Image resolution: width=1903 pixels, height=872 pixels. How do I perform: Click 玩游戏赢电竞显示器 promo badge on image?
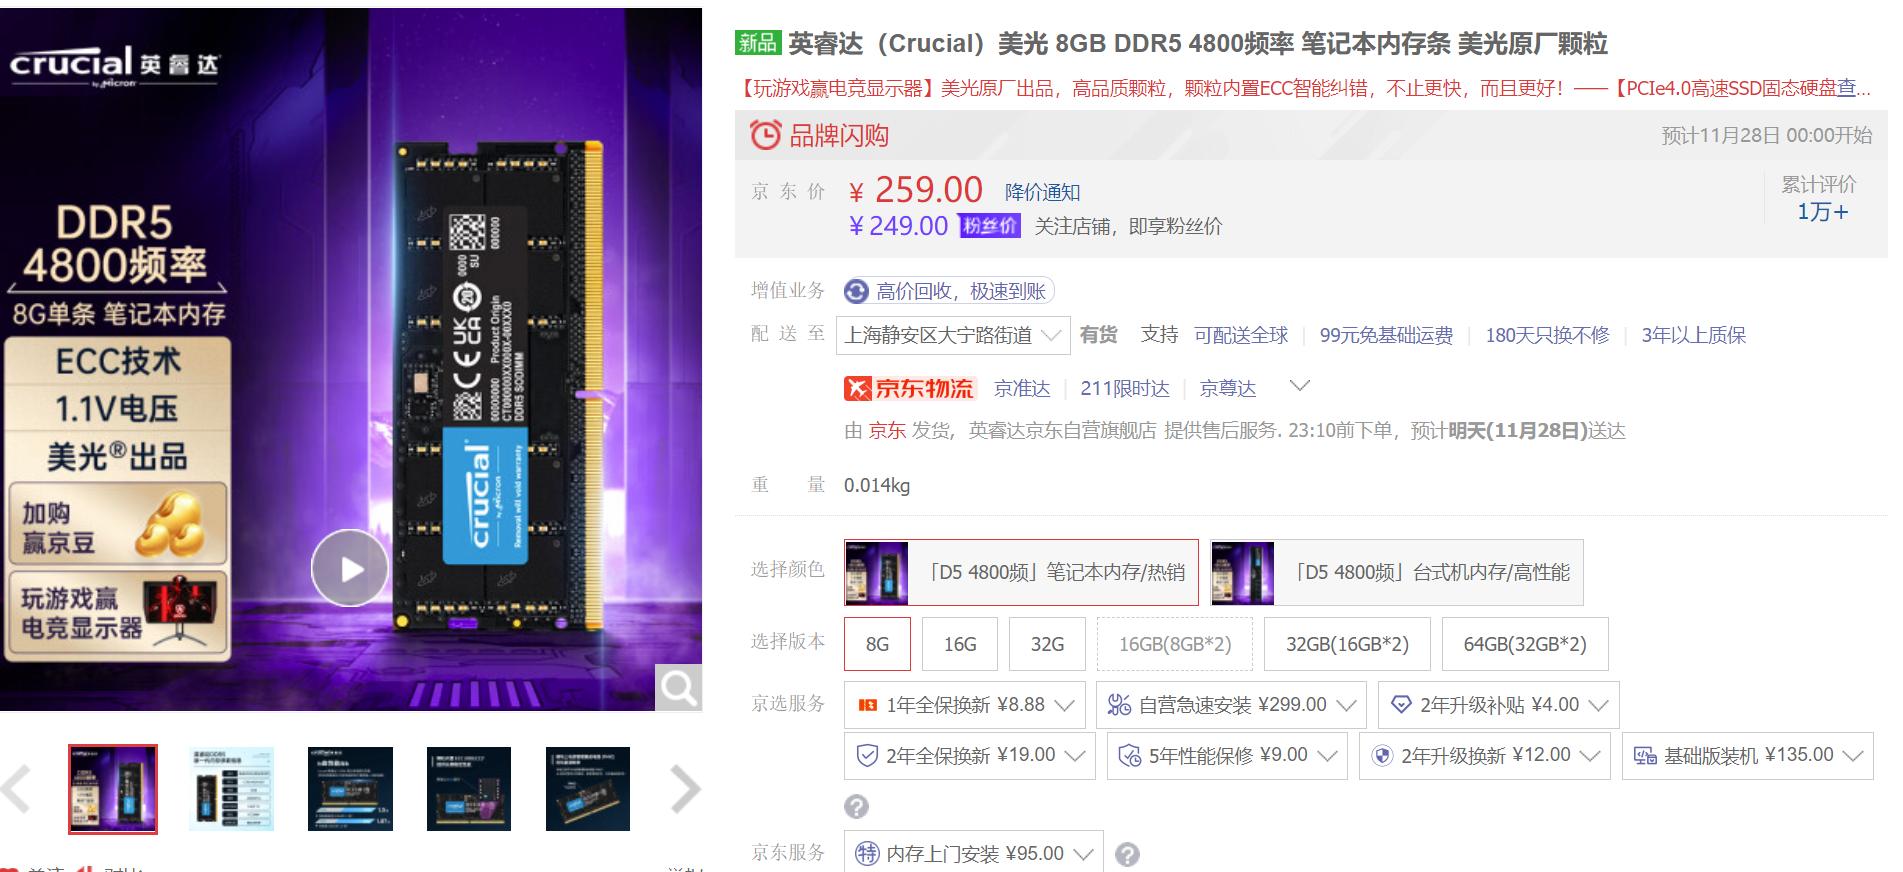[117, 614]
